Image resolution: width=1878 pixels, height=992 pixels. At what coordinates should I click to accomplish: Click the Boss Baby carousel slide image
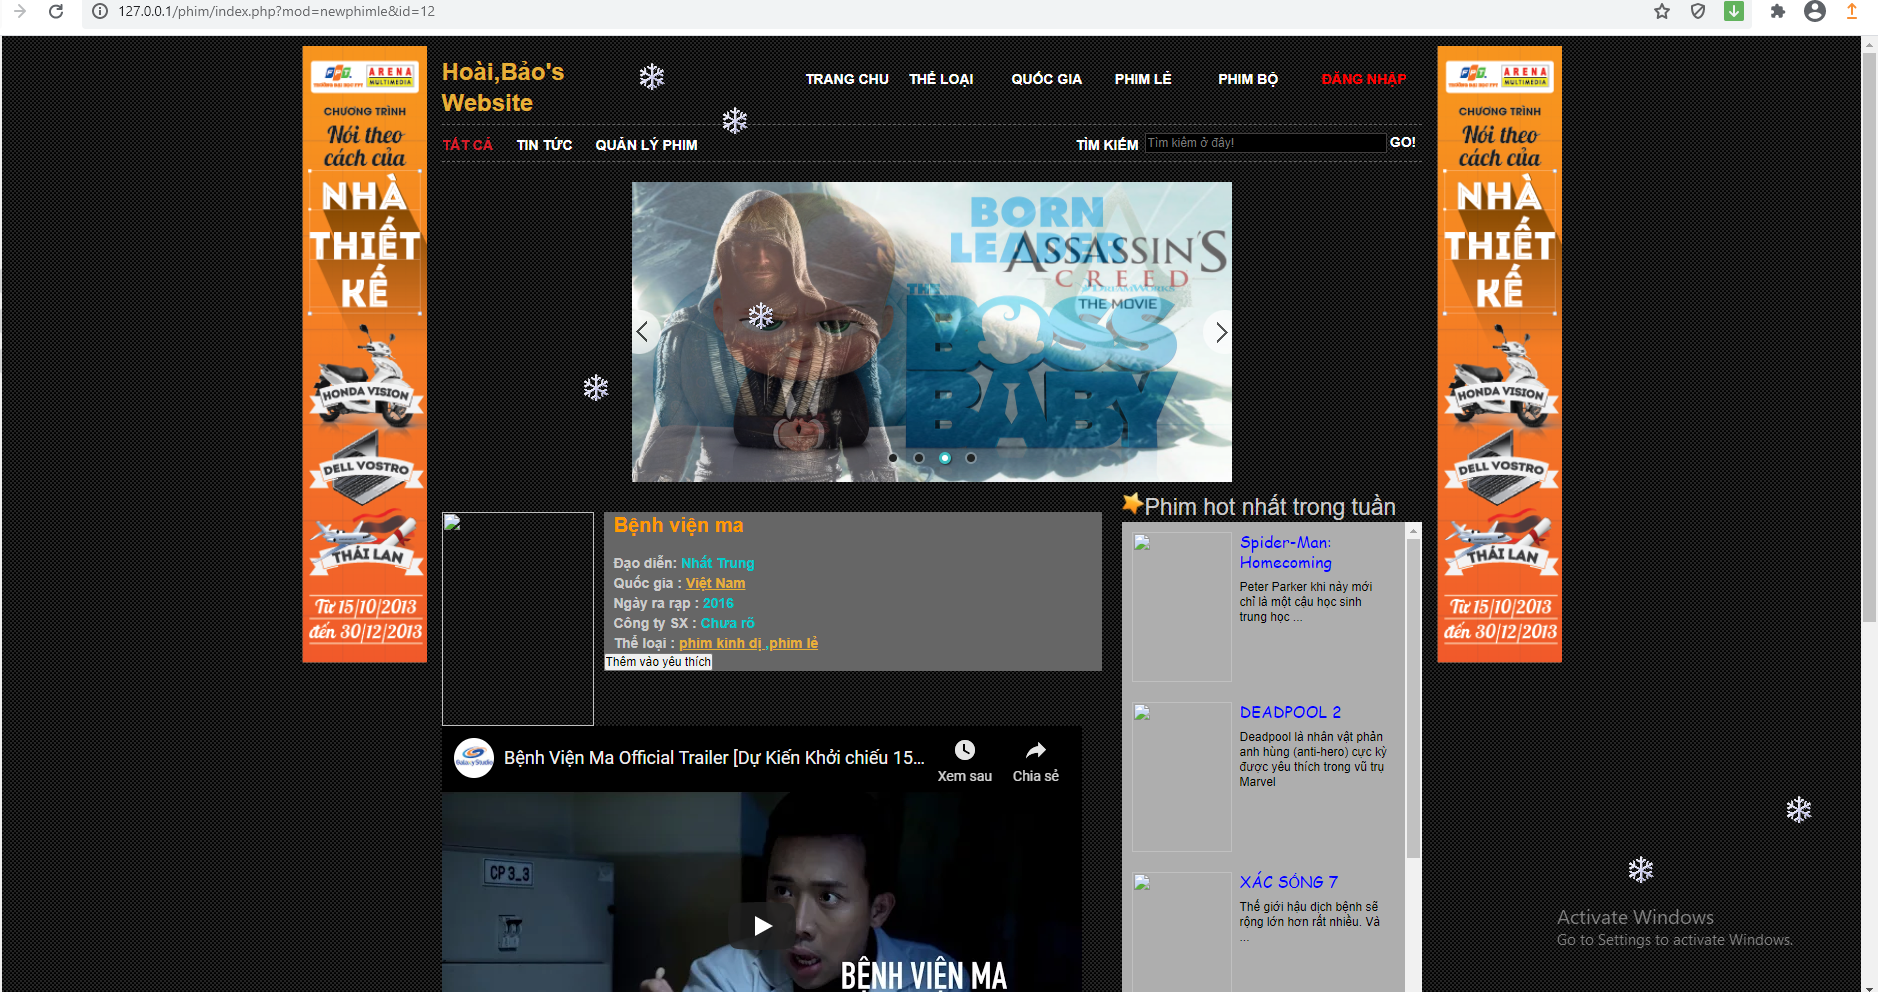click(x=931, y=331)
